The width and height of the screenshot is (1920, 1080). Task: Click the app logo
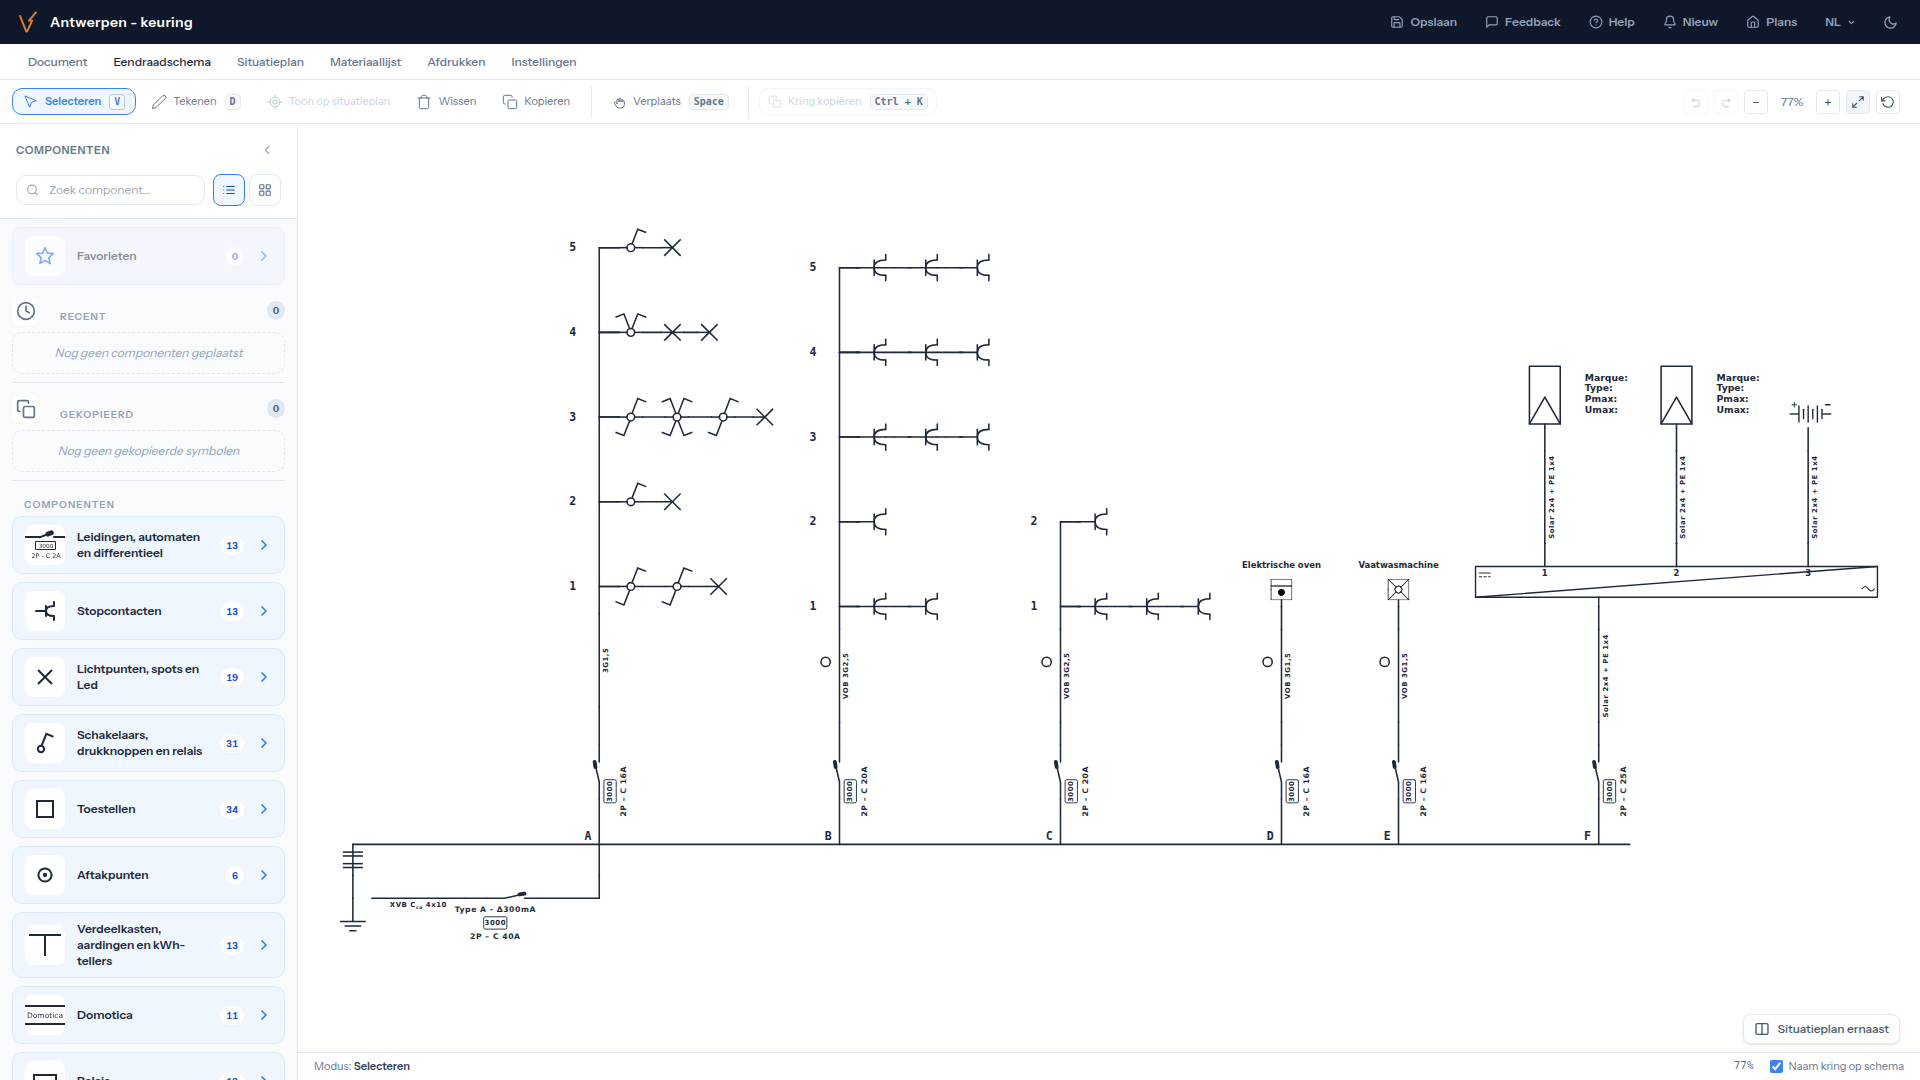pyautogui.click(x=27, y=22)
